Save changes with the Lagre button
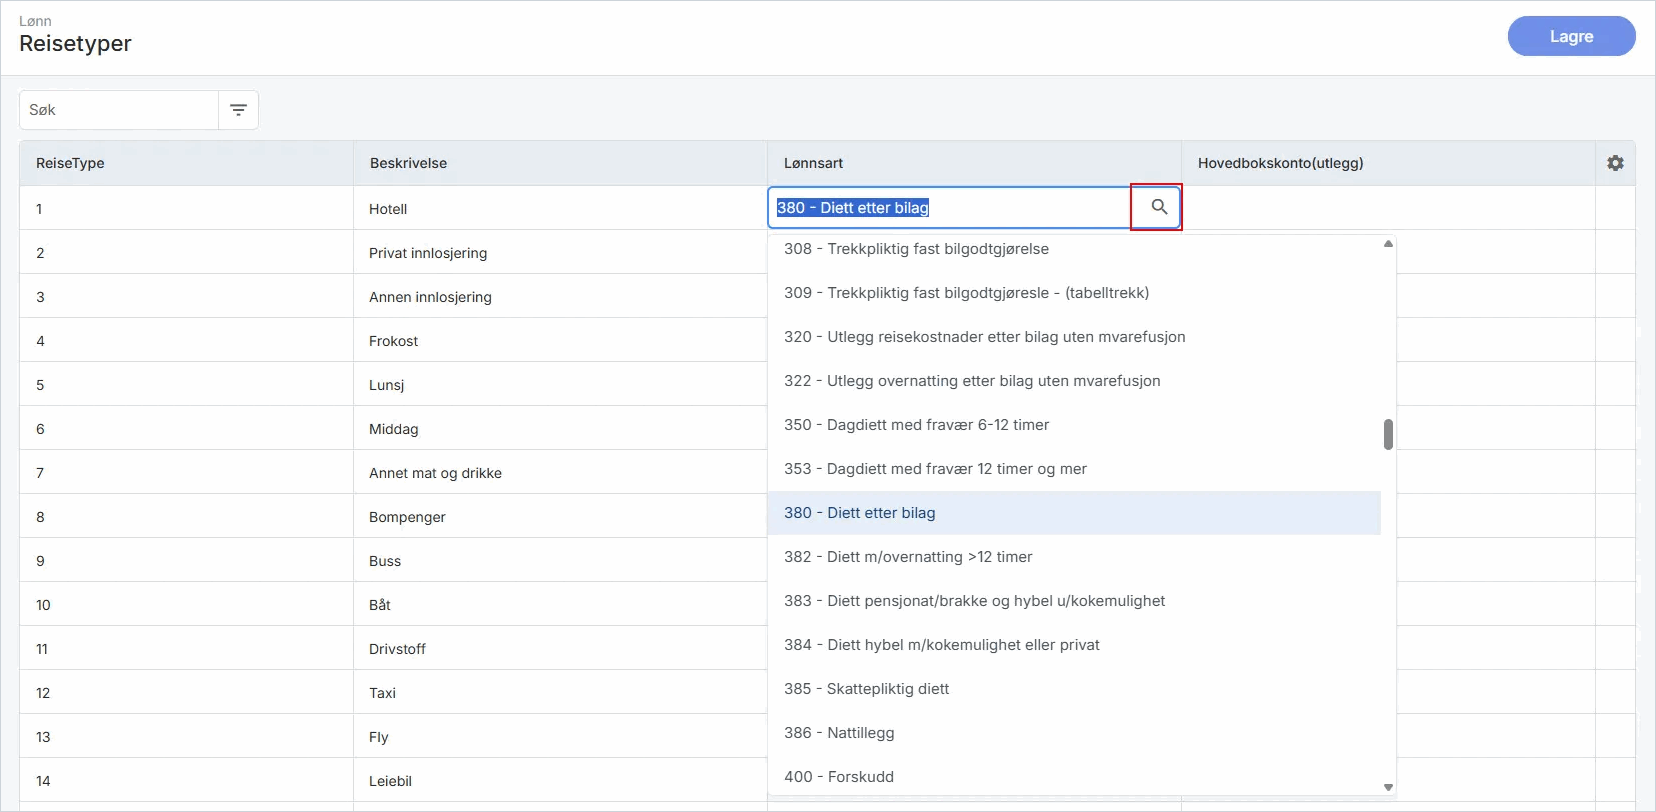1656x812 pixels. pos(1571,36)
